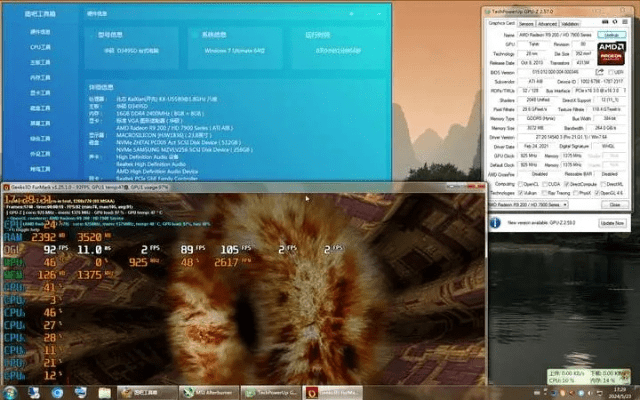
Task: Open the Validation tab in GPU-Z
Action: (571, 22)
